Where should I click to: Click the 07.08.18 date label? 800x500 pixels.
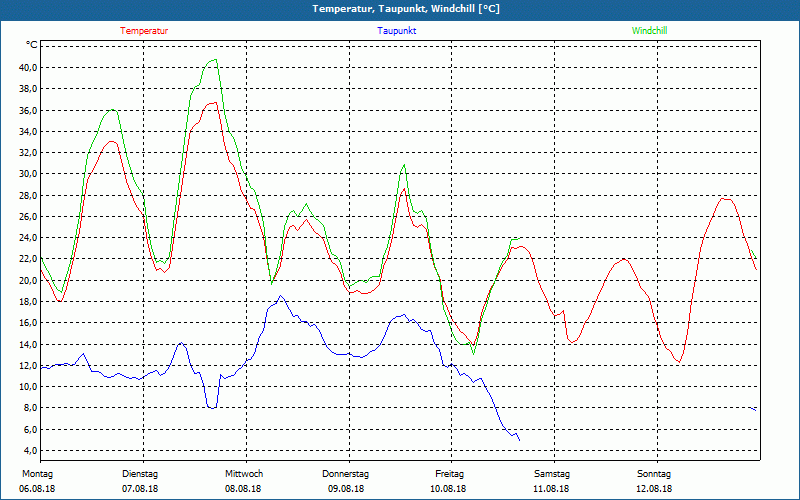pos(140,489)
